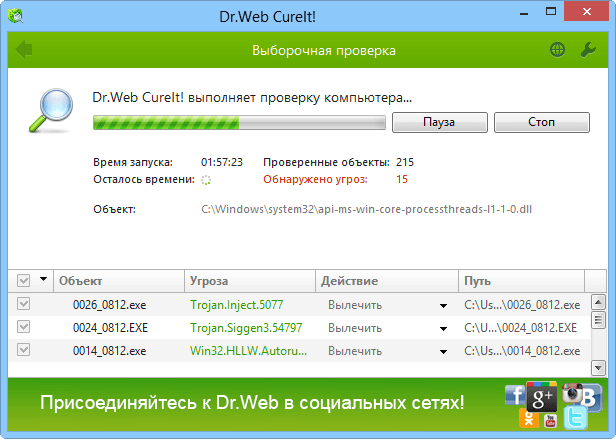Image resolution: width=616 pixels, height=439 pixels.
Task: Click the start time value 01:57:23
Action: tap(222, 162)
